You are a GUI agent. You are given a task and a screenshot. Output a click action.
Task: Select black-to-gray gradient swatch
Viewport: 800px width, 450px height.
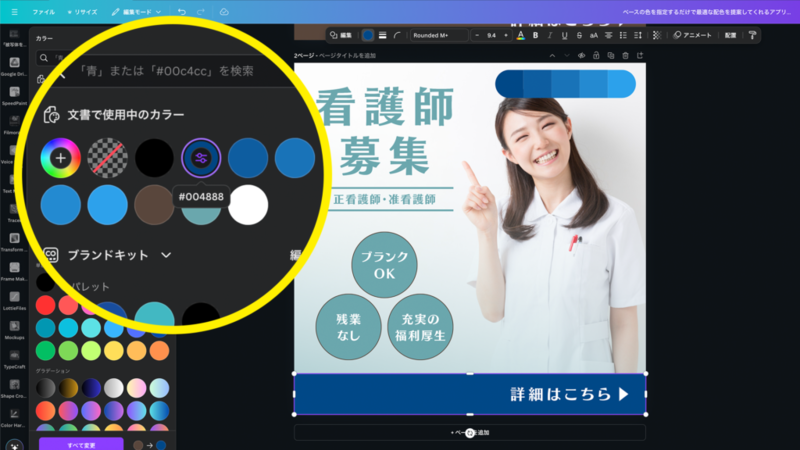tap(45, 388)
